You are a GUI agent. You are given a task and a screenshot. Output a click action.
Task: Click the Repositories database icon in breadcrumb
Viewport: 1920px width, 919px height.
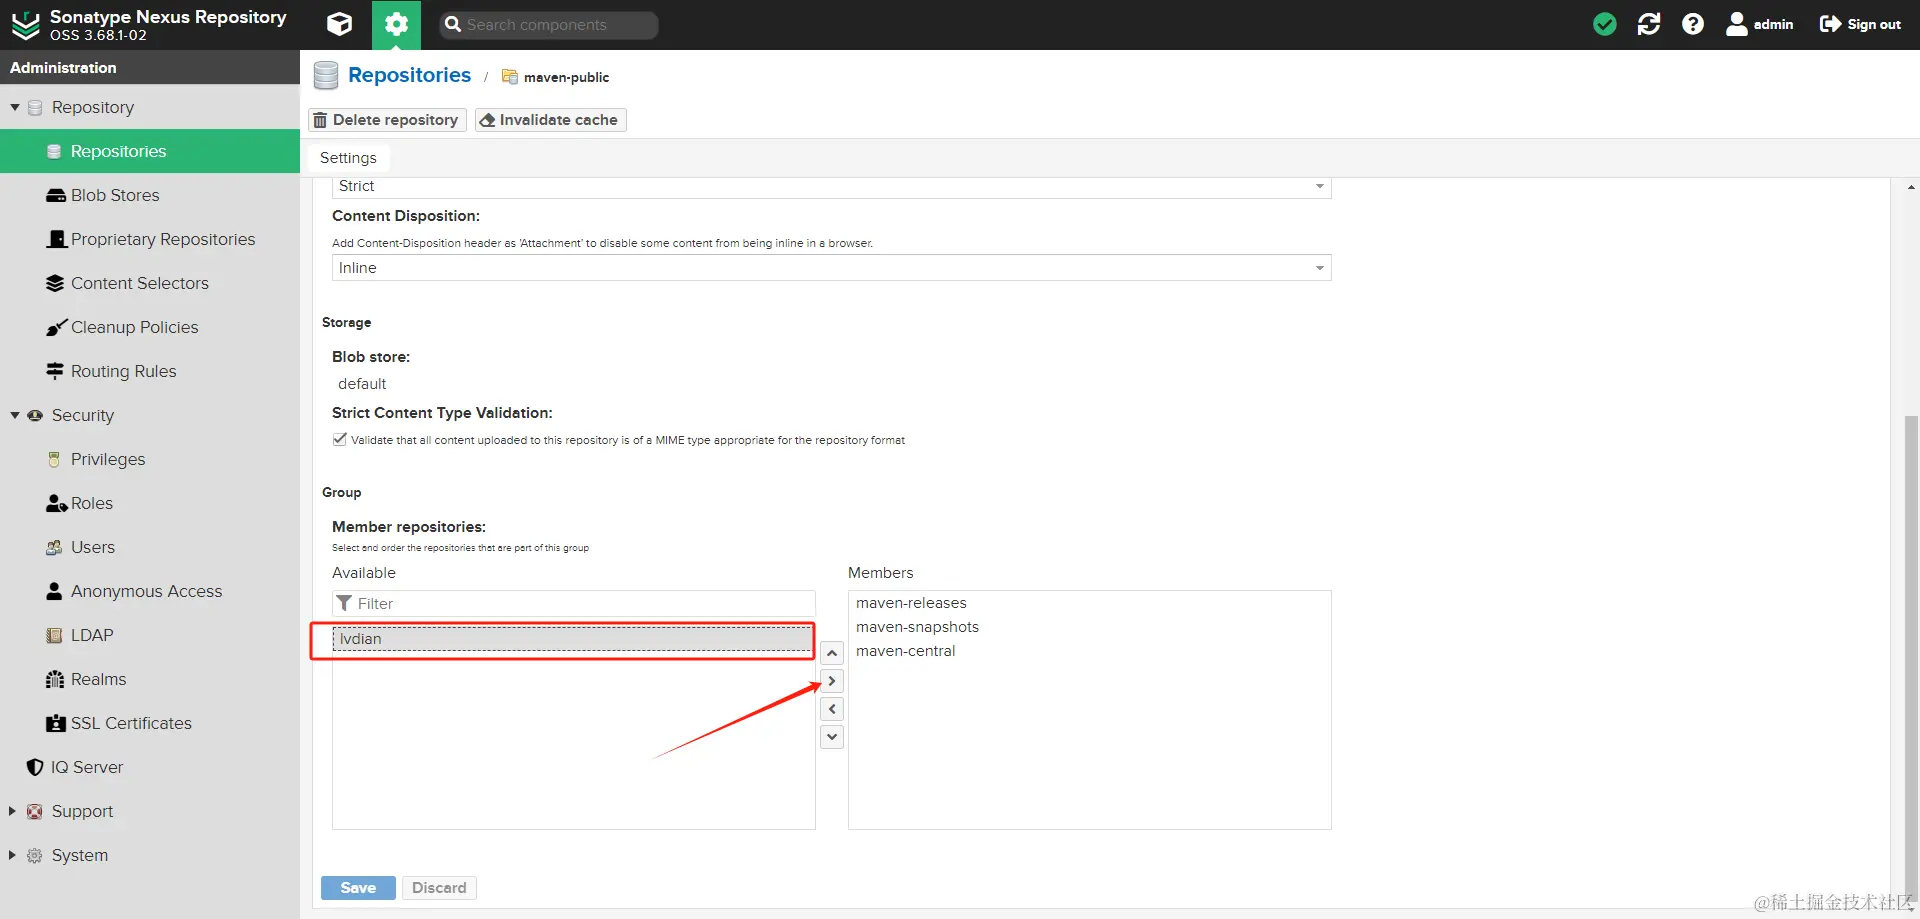coord(326,75)
